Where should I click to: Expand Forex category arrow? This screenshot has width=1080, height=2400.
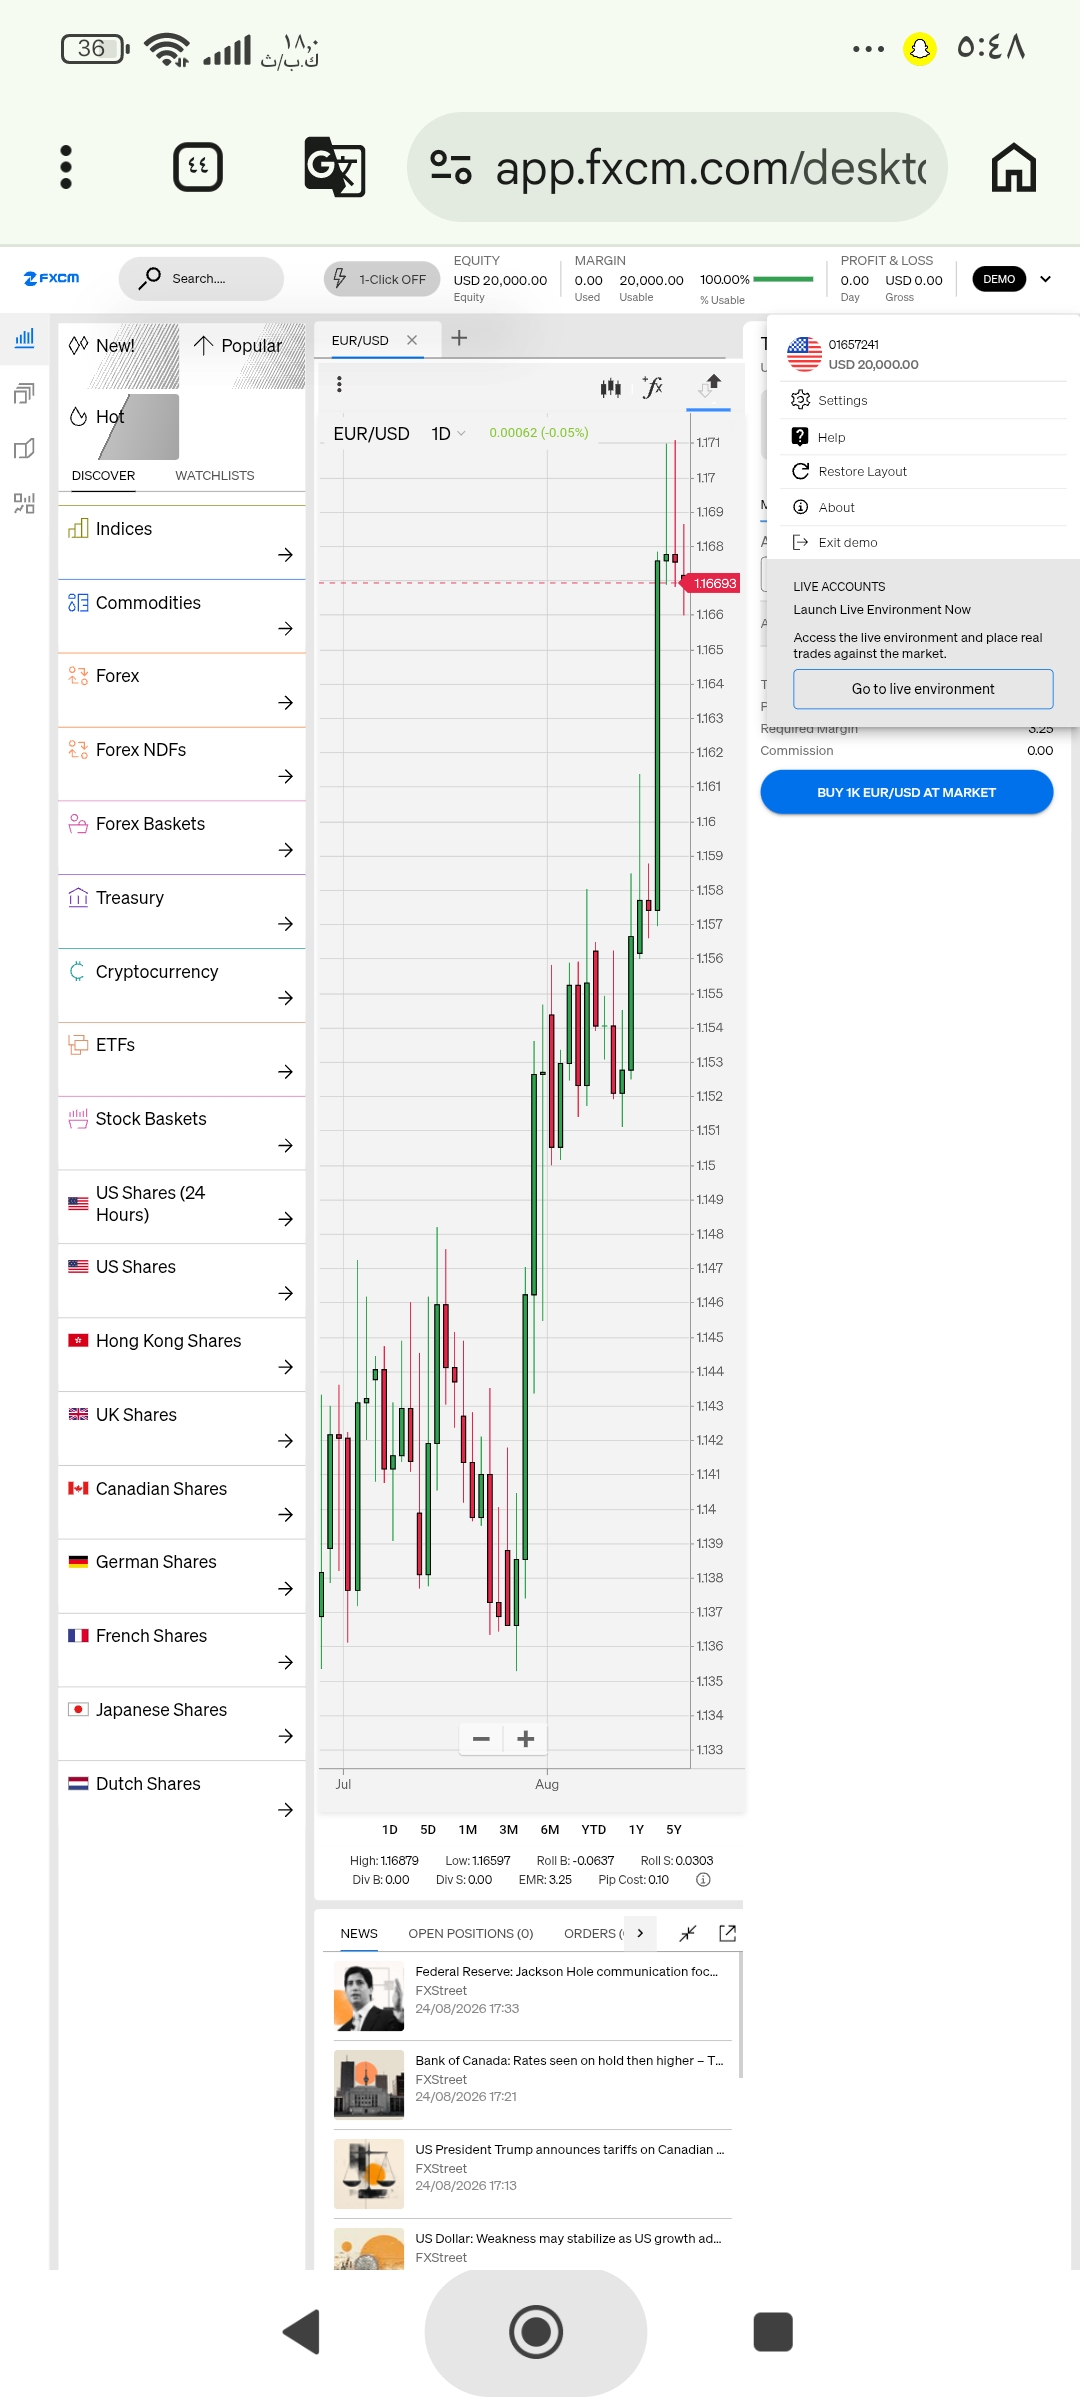click(x=285, y=703)
